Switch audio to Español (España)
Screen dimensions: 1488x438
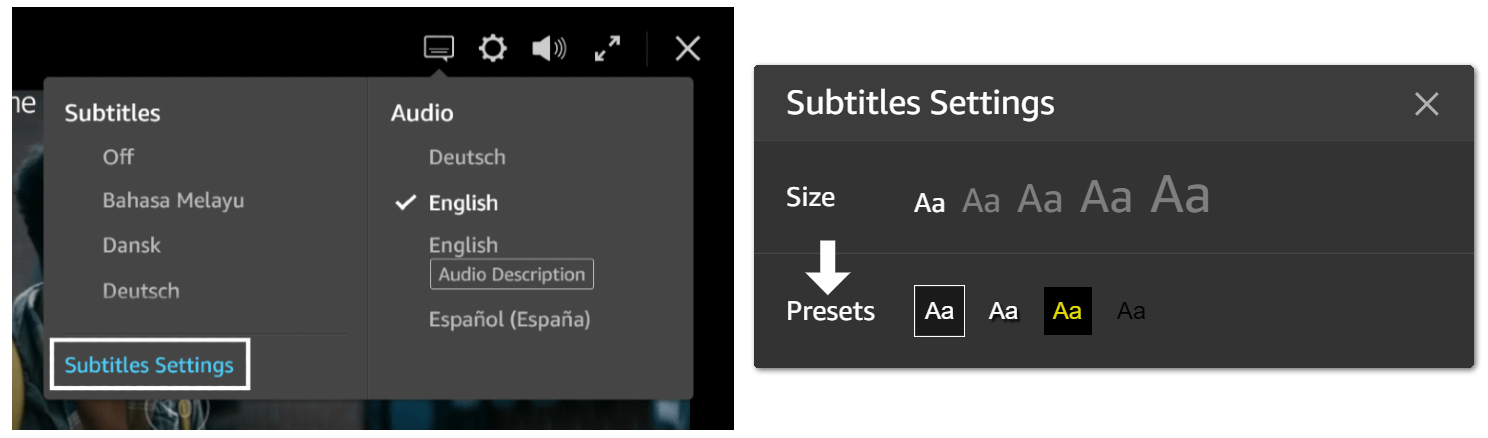[x=510, y=320]
